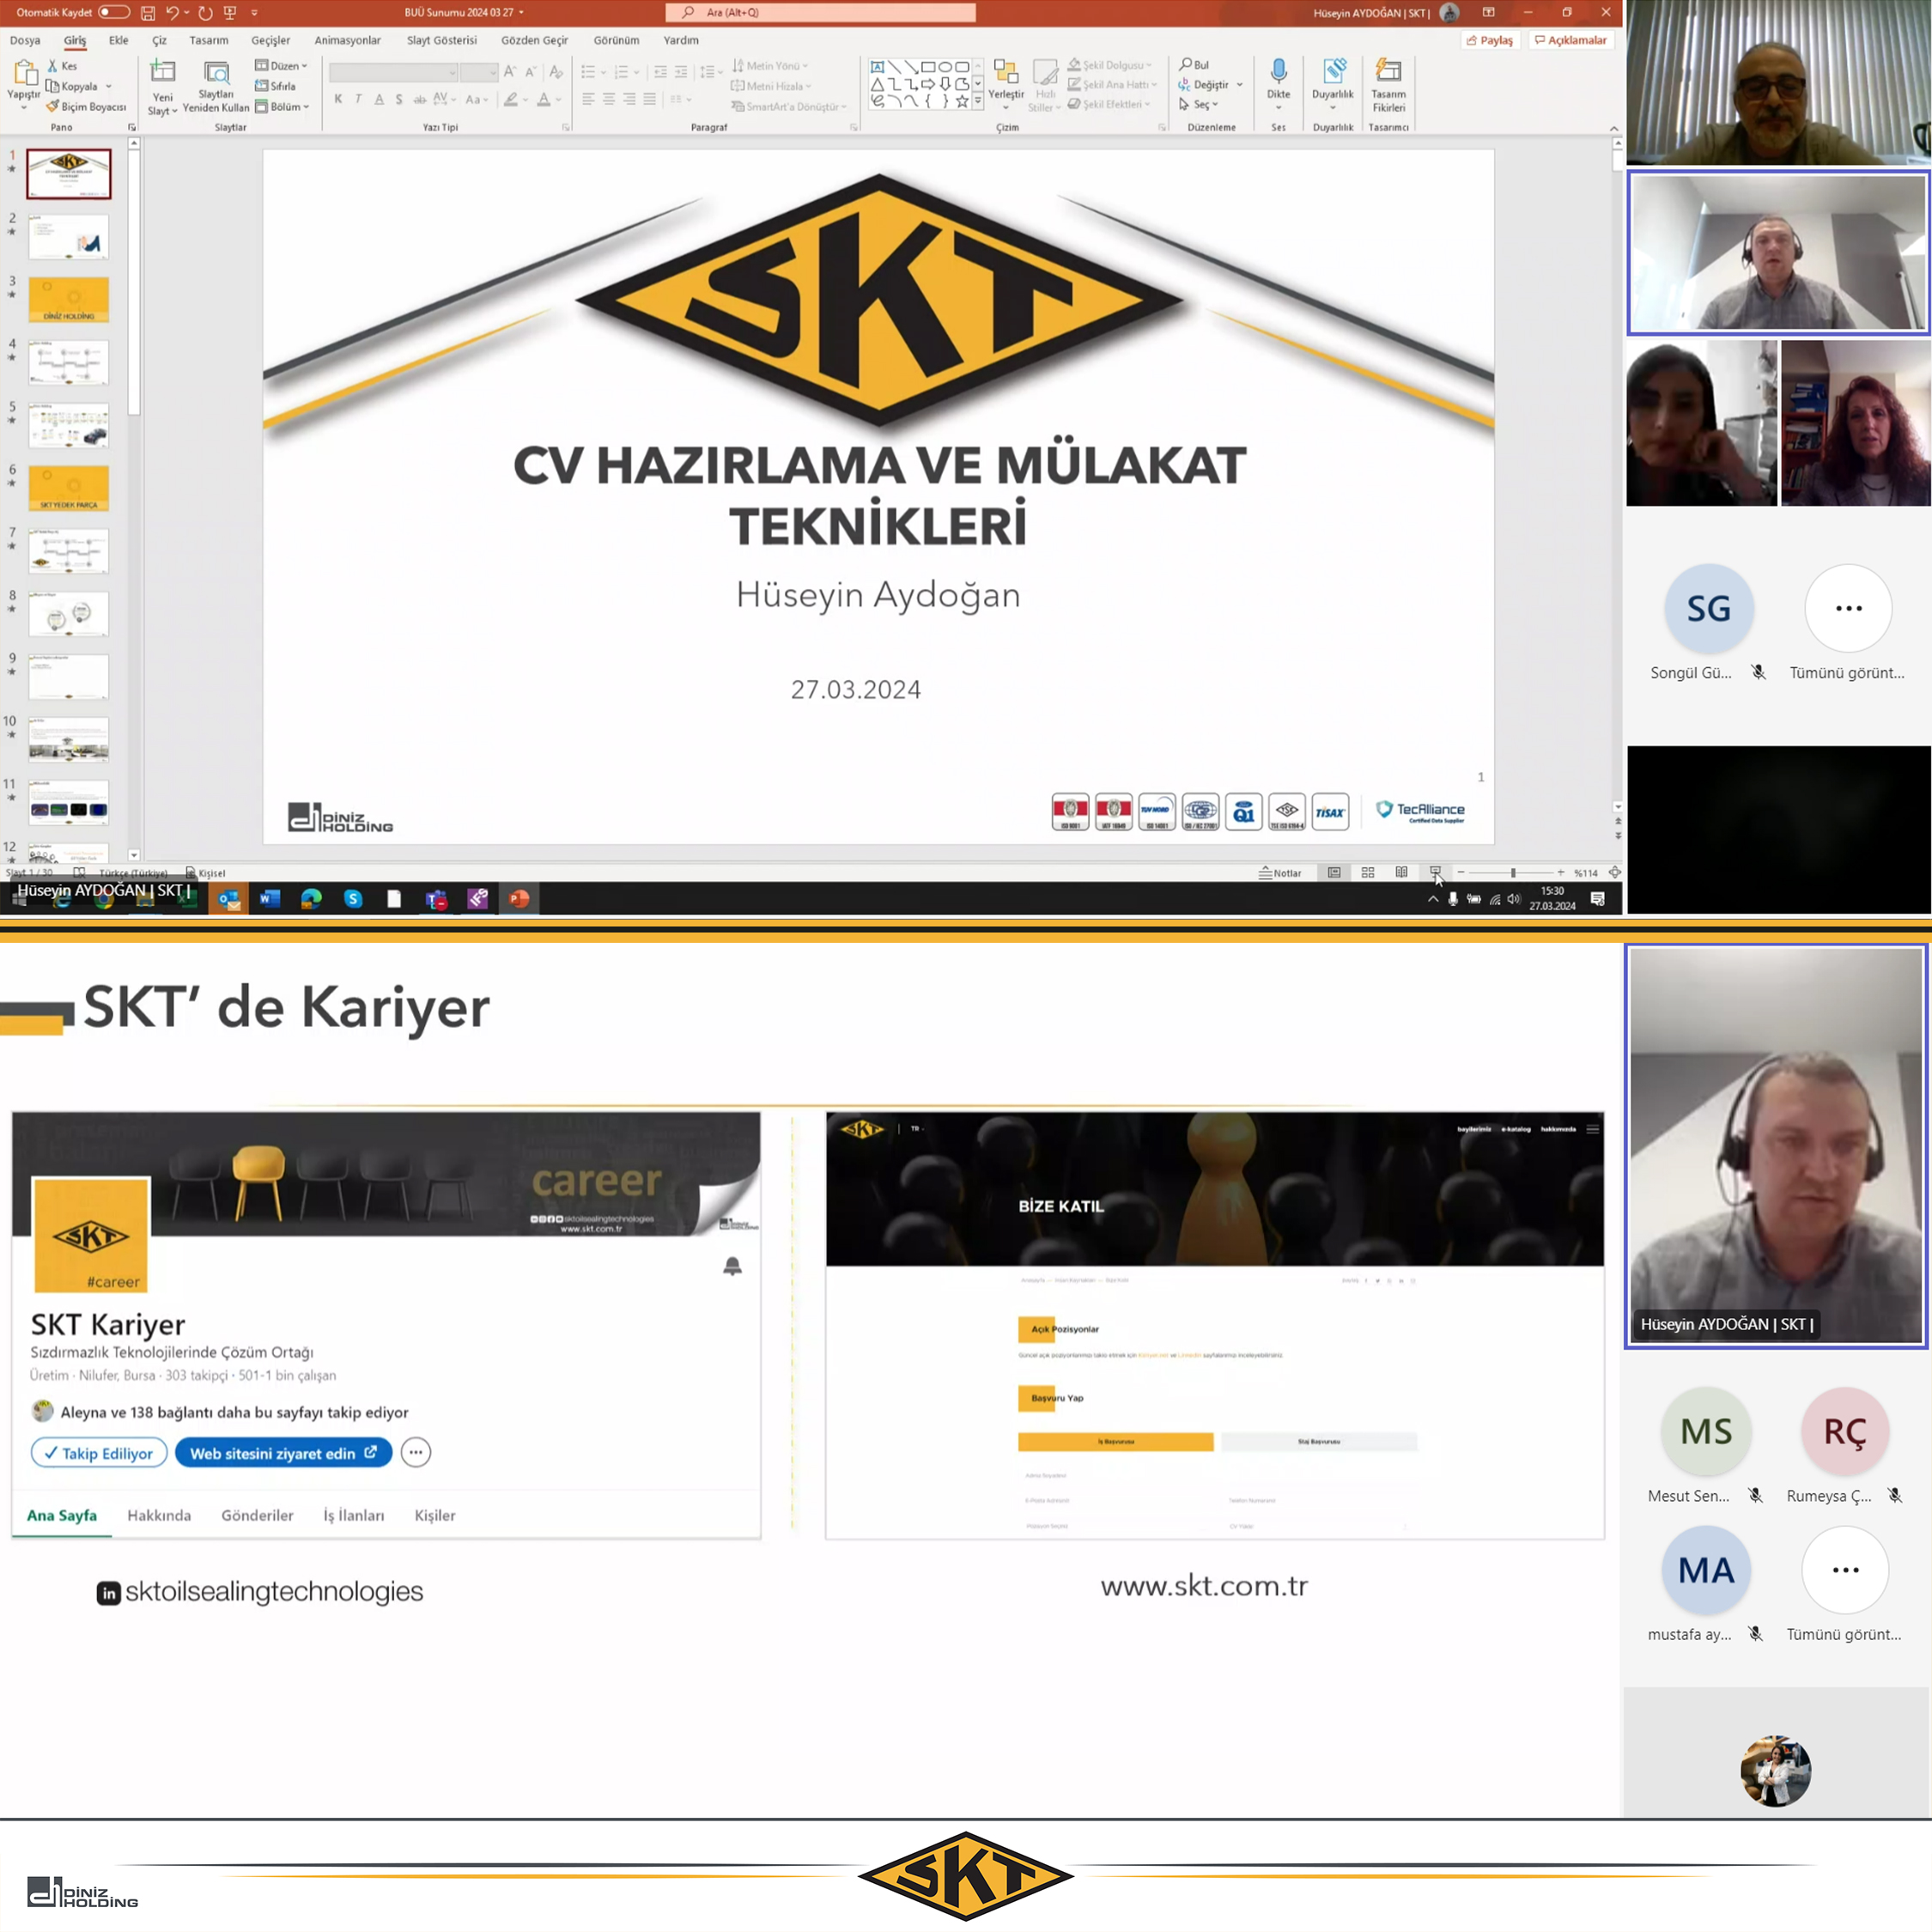Switch to the Tasarım tab

209,40
